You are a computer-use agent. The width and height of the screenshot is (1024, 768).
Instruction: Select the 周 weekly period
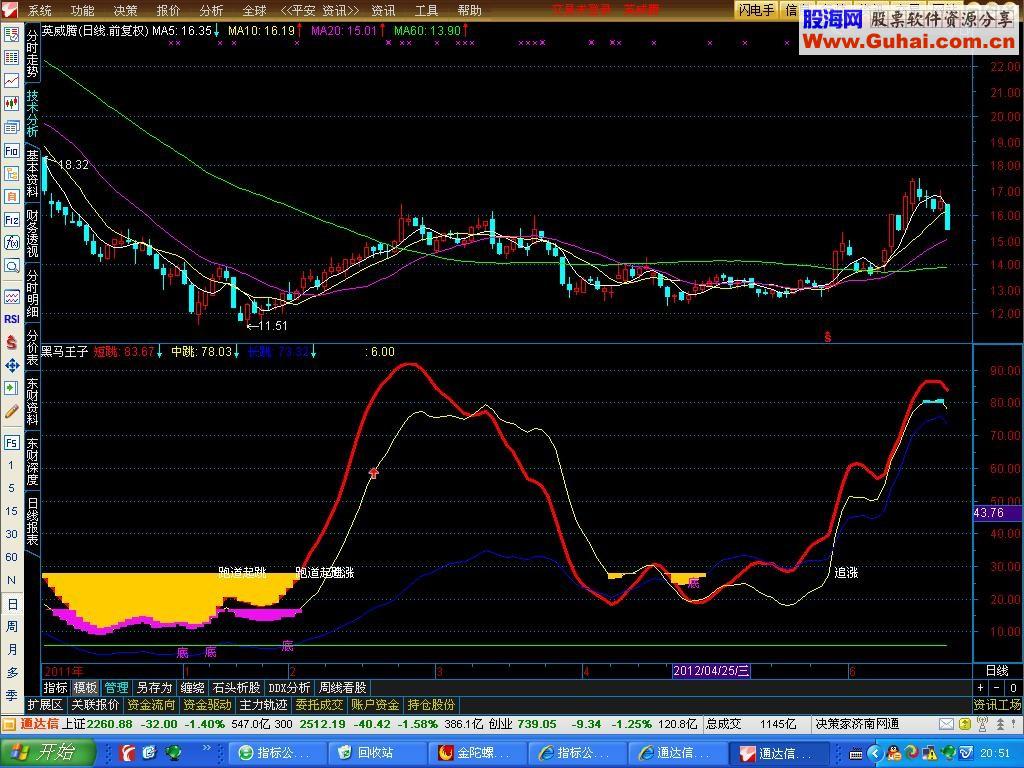pos(12,627)
